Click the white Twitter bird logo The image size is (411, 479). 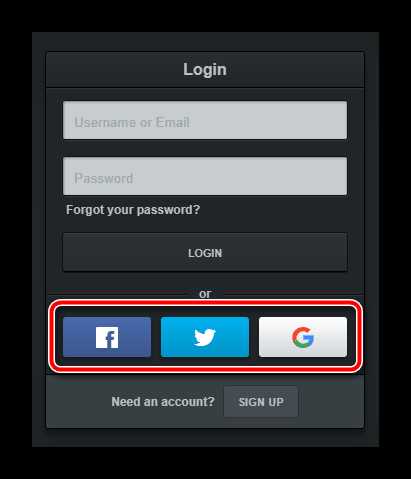pyautogui.click(x=205, y=337)
